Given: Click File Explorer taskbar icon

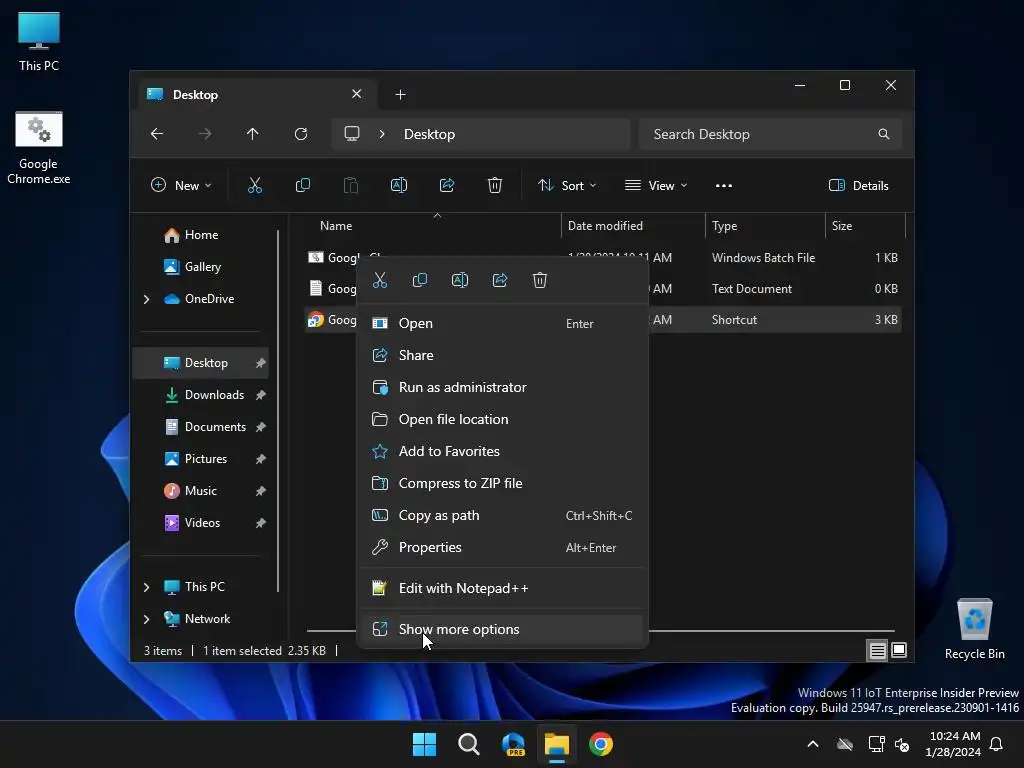Looking at the screenshot, I should pyautogui.click(x=557, y=744).
